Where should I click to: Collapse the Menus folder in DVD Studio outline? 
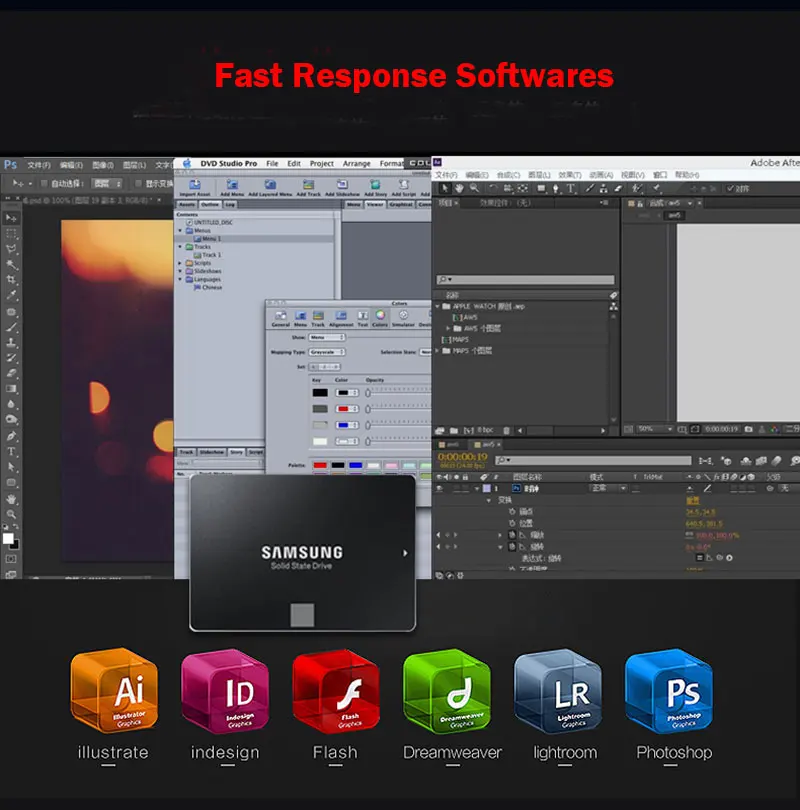[180, 230]
